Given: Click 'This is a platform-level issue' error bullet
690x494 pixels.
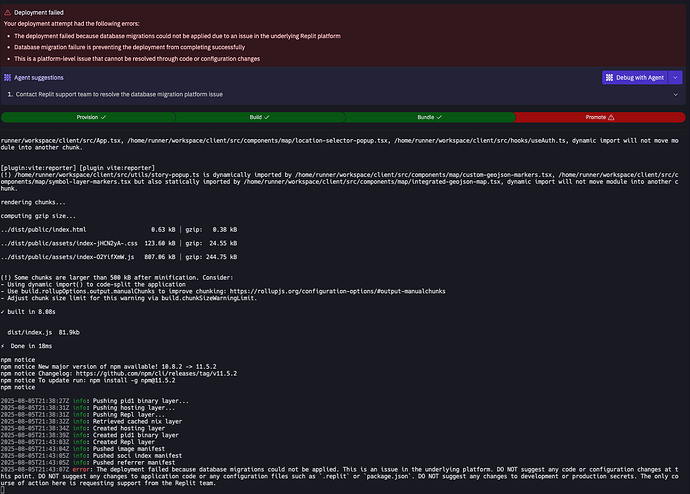Looking at the screenshot, I should point(137,59).
